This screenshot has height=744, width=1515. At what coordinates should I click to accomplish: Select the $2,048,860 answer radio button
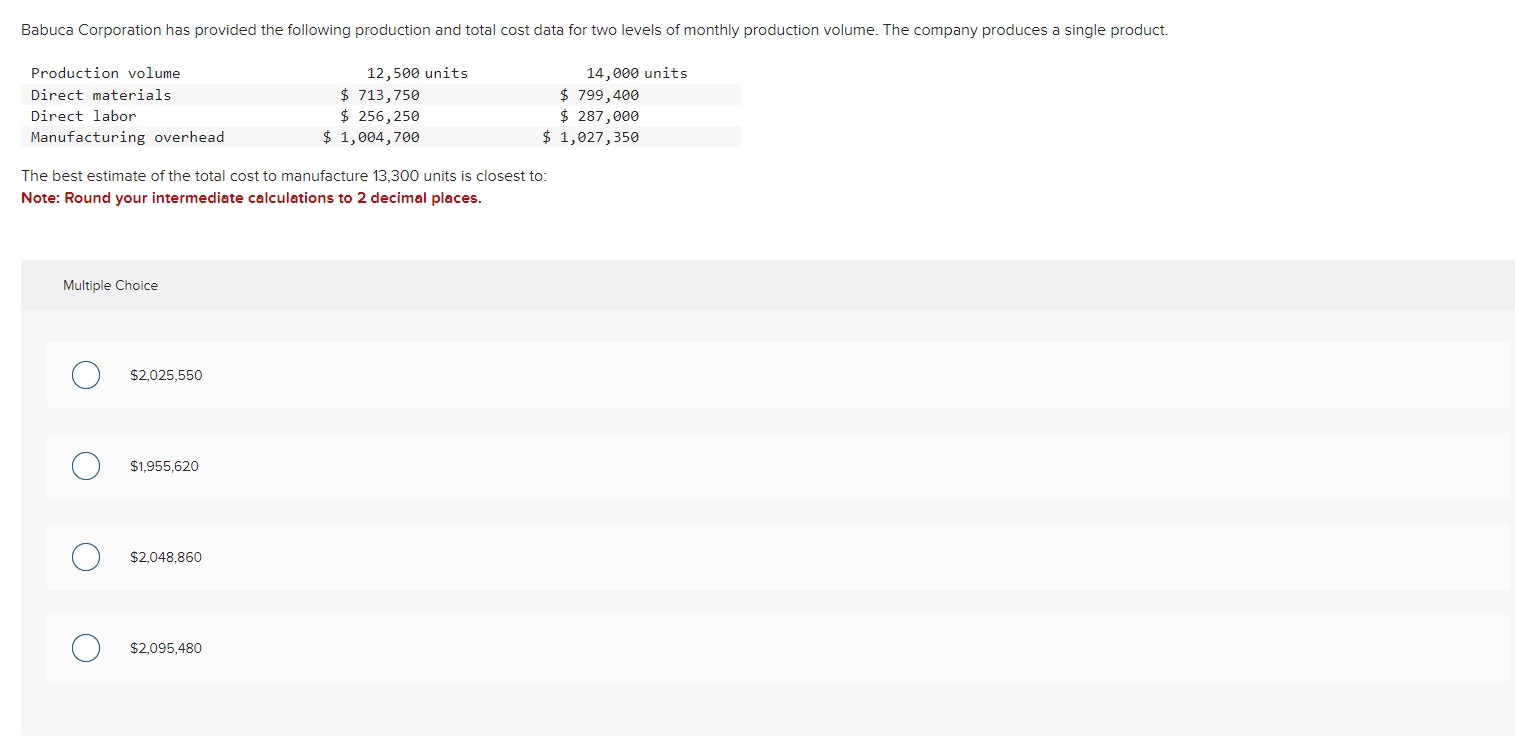(85, 557)
